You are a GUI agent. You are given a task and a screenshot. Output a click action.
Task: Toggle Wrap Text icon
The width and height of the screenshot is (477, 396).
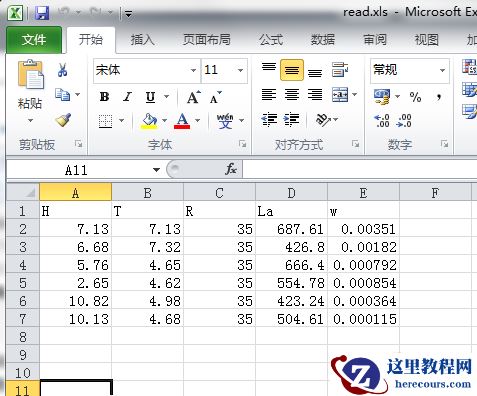(x=340, y=70)
